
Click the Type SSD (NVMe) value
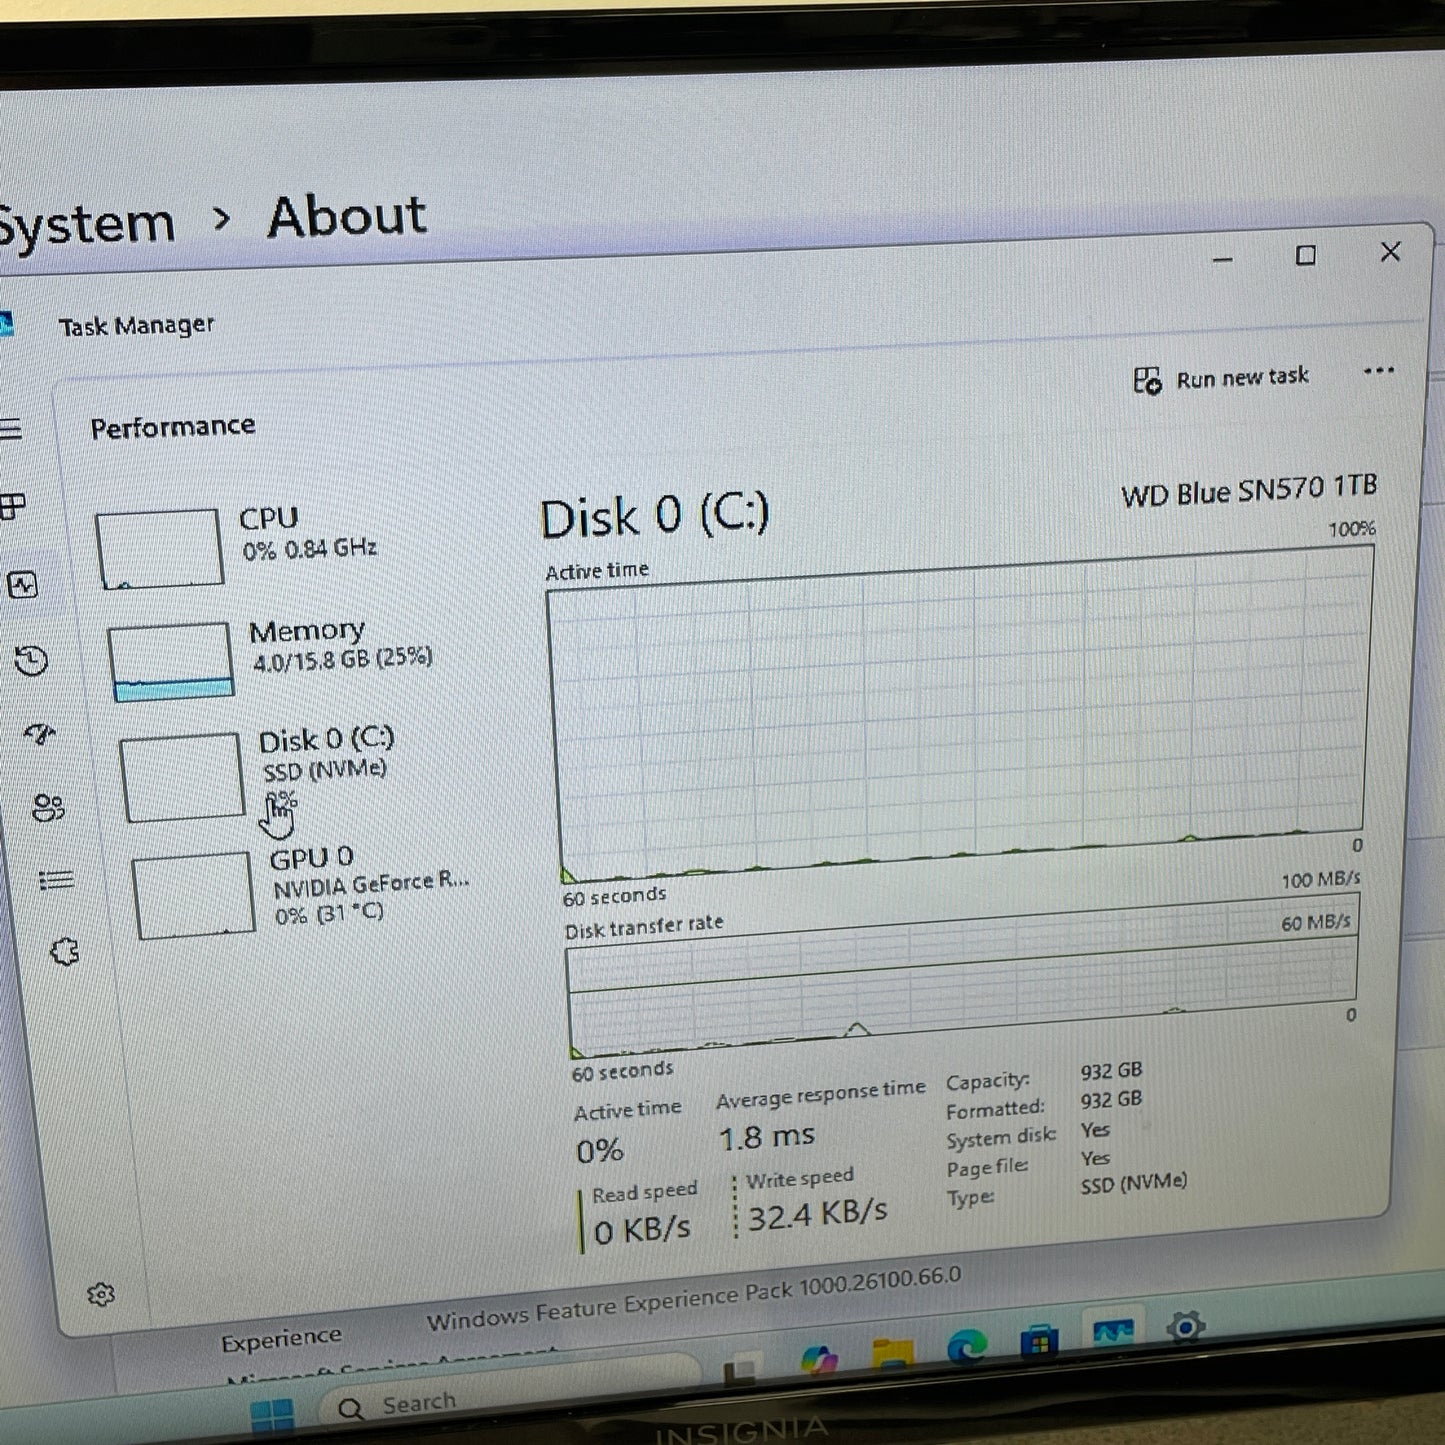click(1134, 1183)
